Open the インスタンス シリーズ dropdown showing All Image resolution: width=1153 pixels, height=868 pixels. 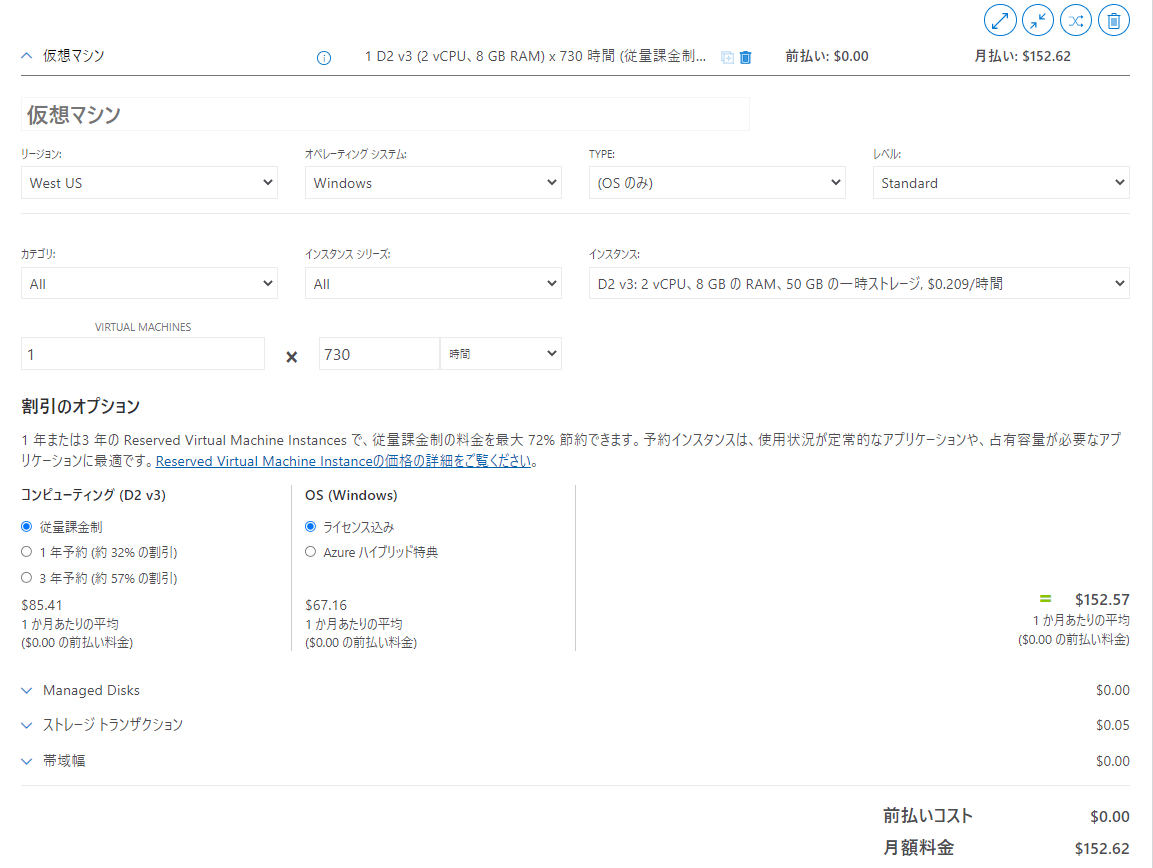click(433, 283)
